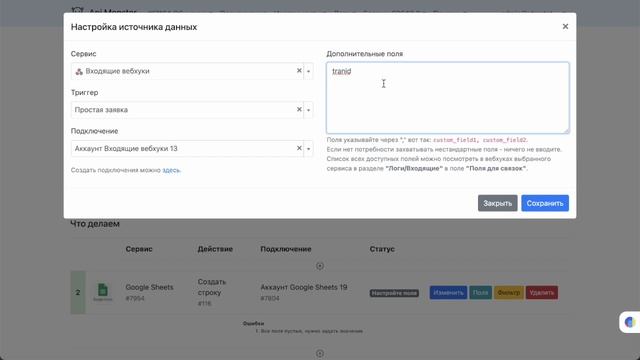Expand the Подключение dropdown arrow

pyautogui.click(x=309, y=149)
